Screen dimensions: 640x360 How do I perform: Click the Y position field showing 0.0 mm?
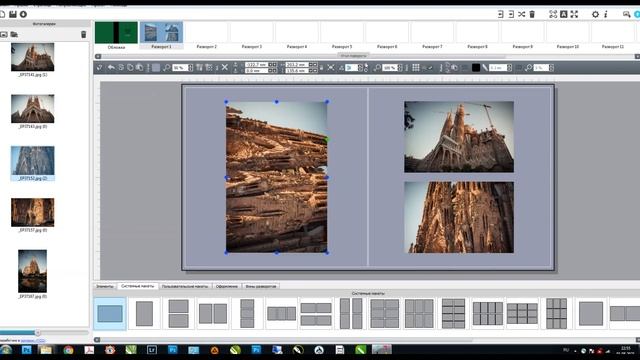click(x=257, y=71)
